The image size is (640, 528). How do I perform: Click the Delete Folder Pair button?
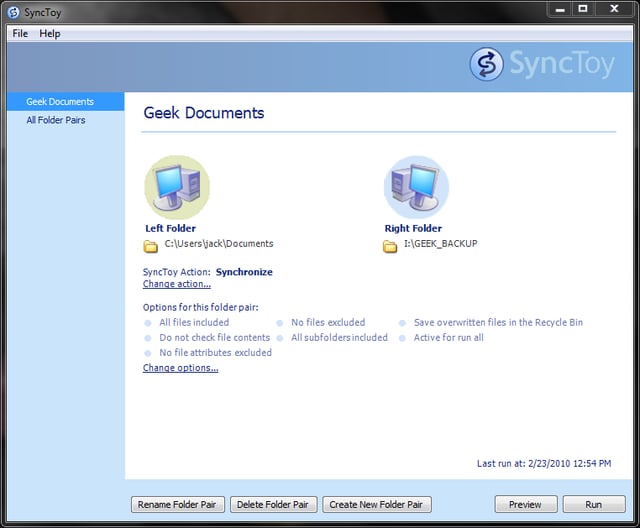tap(273, 504)
